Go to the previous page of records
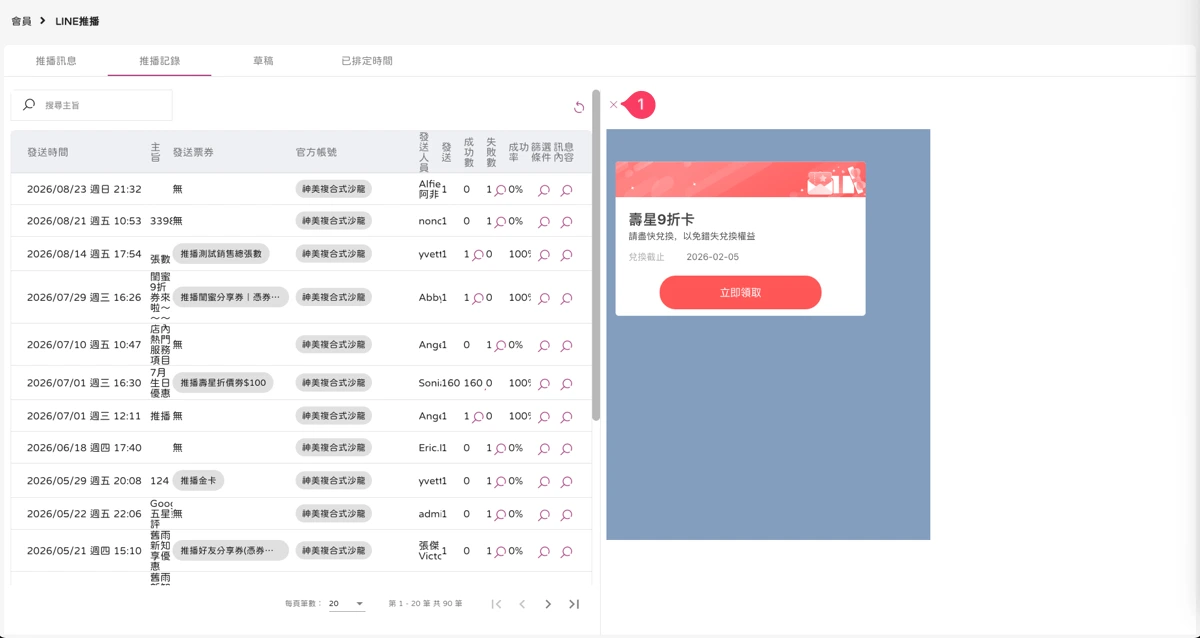Screen dimensions: 1200x638 [522, 604]
